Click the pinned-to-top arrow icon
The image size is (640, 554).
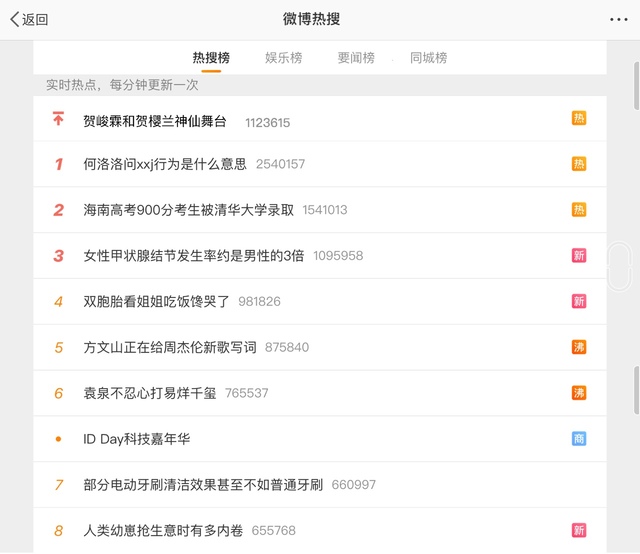pyautogui.click(x=58, y=119)
